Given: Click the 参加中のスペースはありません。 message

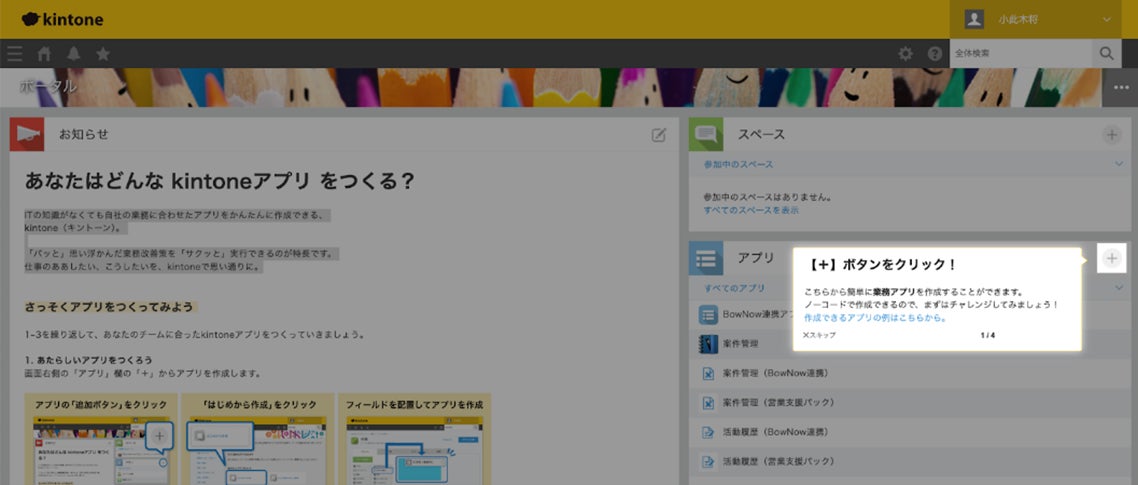Looking at the screenshot, I should [767, 197].
